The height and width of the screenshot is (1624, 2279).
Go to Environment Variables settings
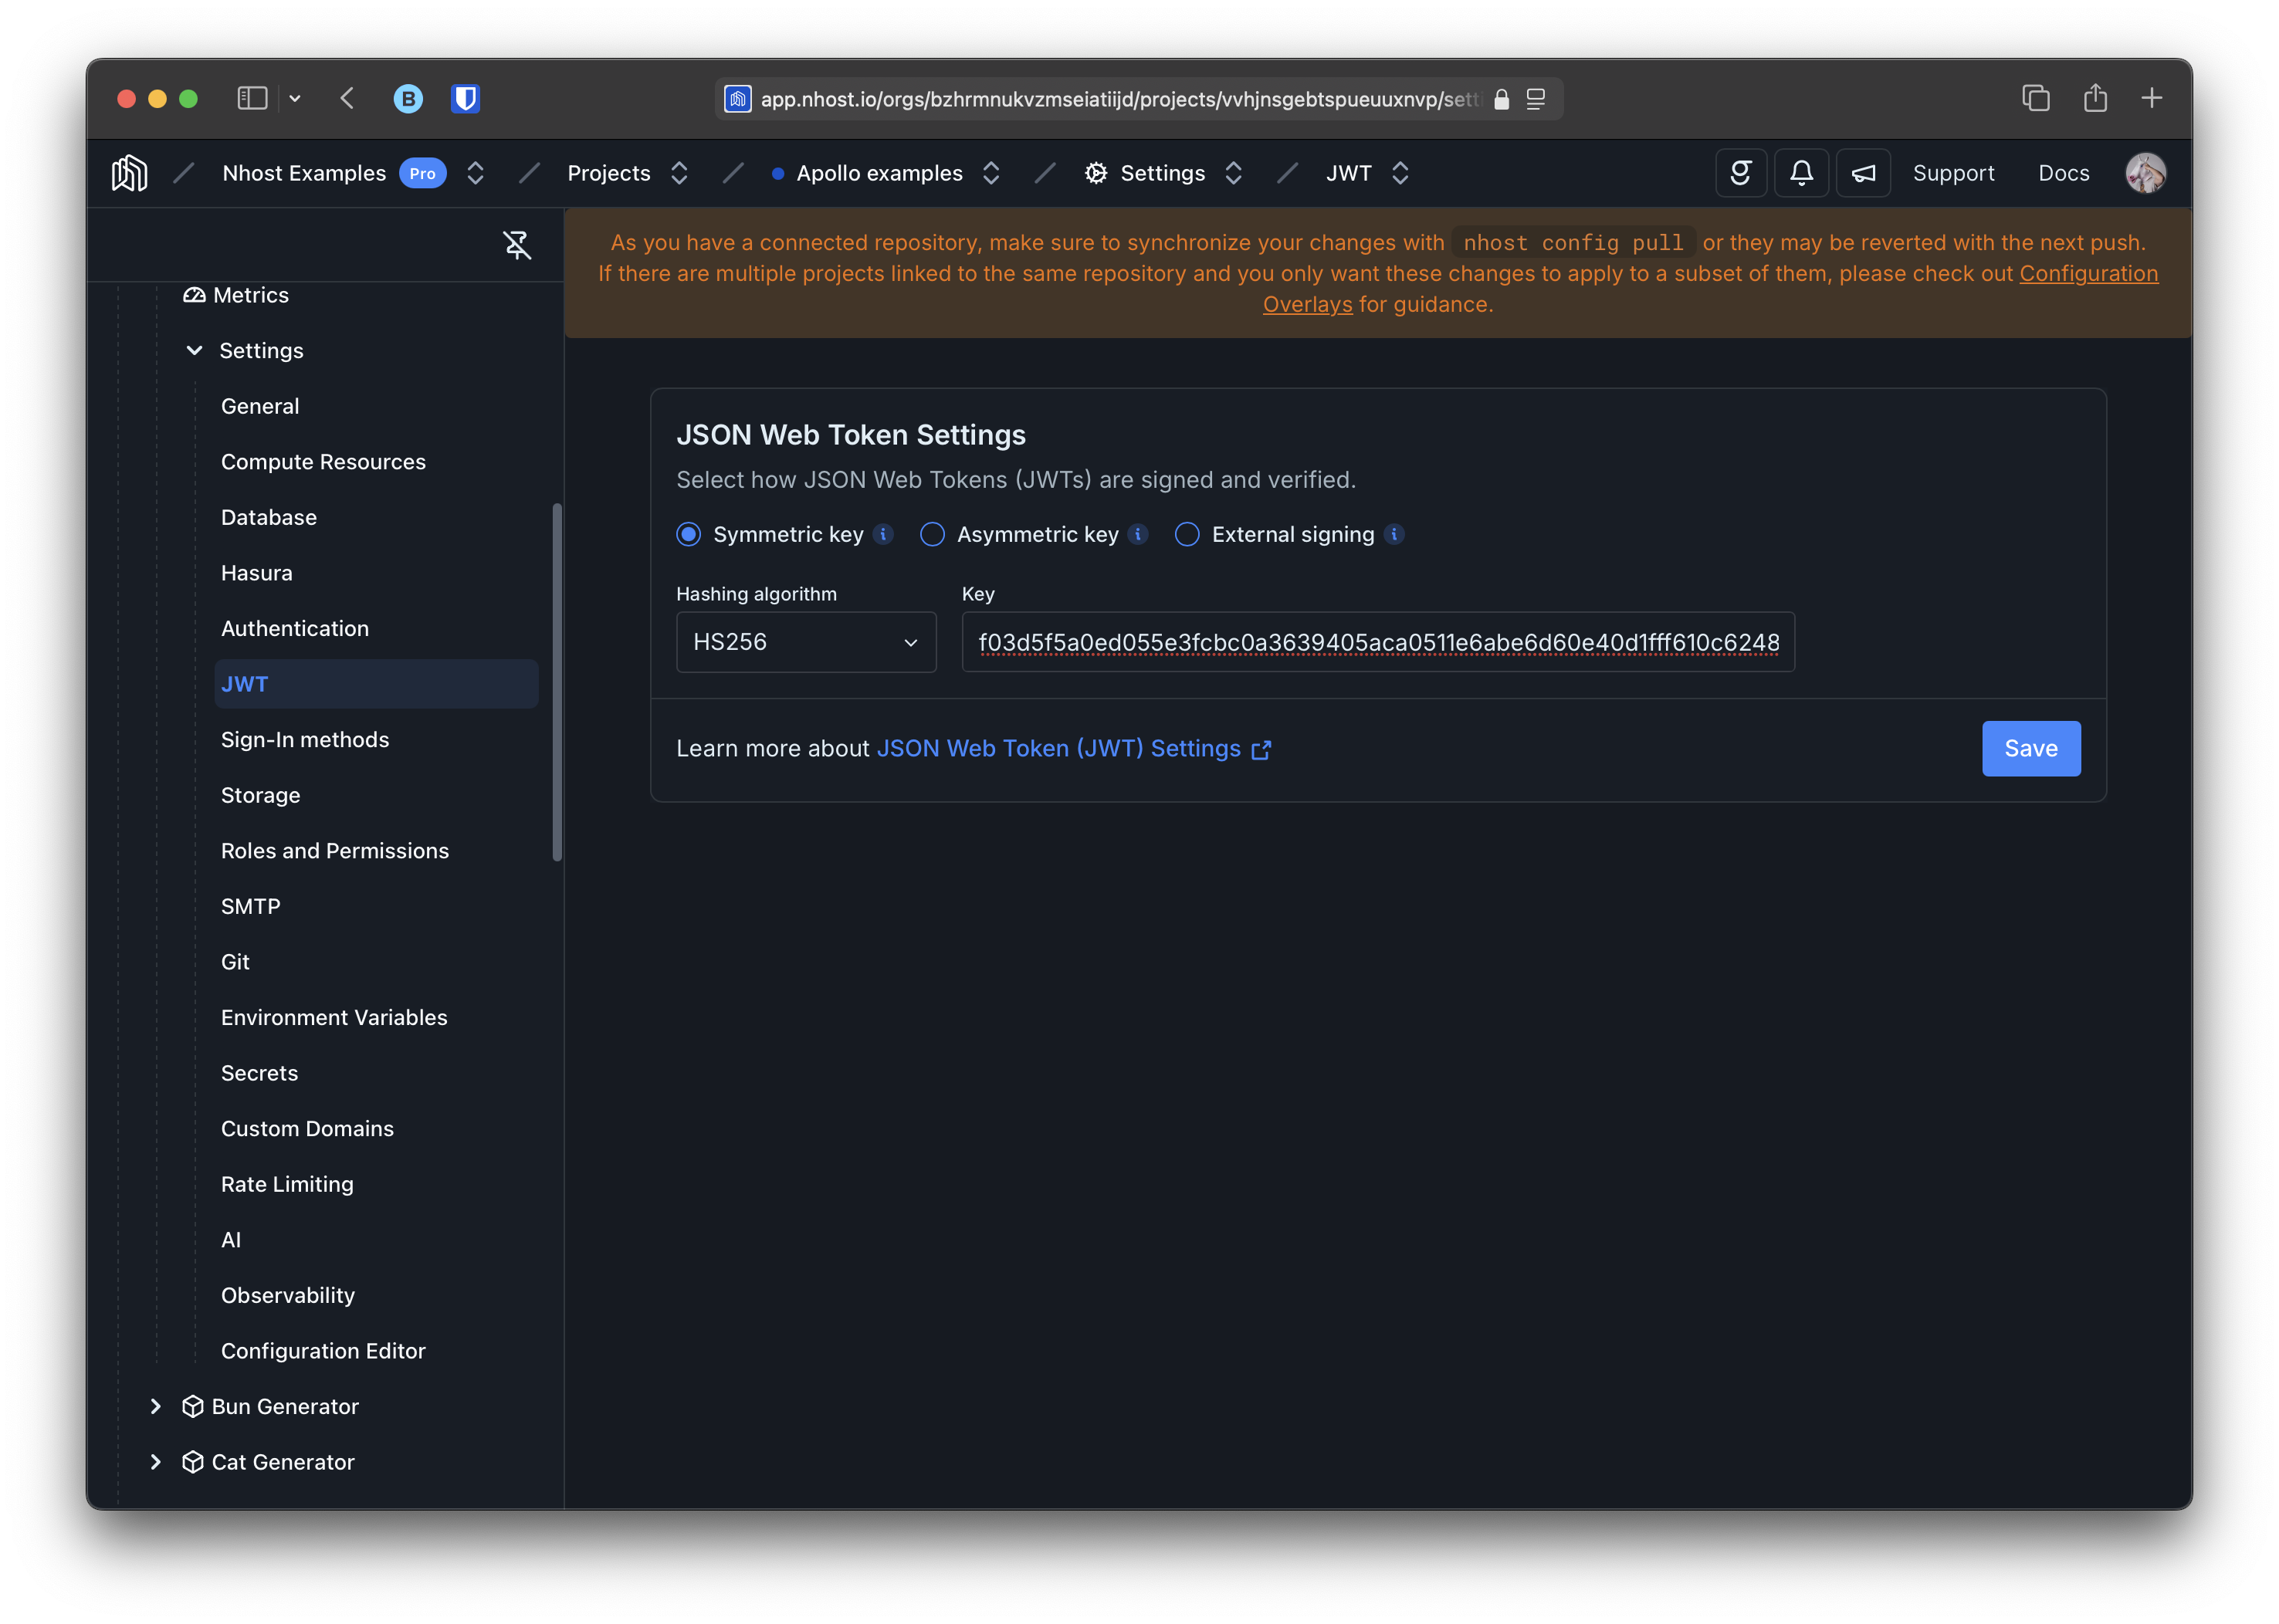pyautogui.click(x=334, y=1017)
